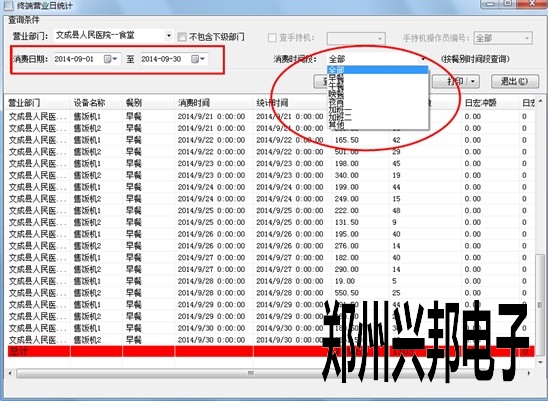The width and height of the screenshot is (548, 401).
Task: Click the horizontal scrollbar right arrow
Action: (529, 373)
